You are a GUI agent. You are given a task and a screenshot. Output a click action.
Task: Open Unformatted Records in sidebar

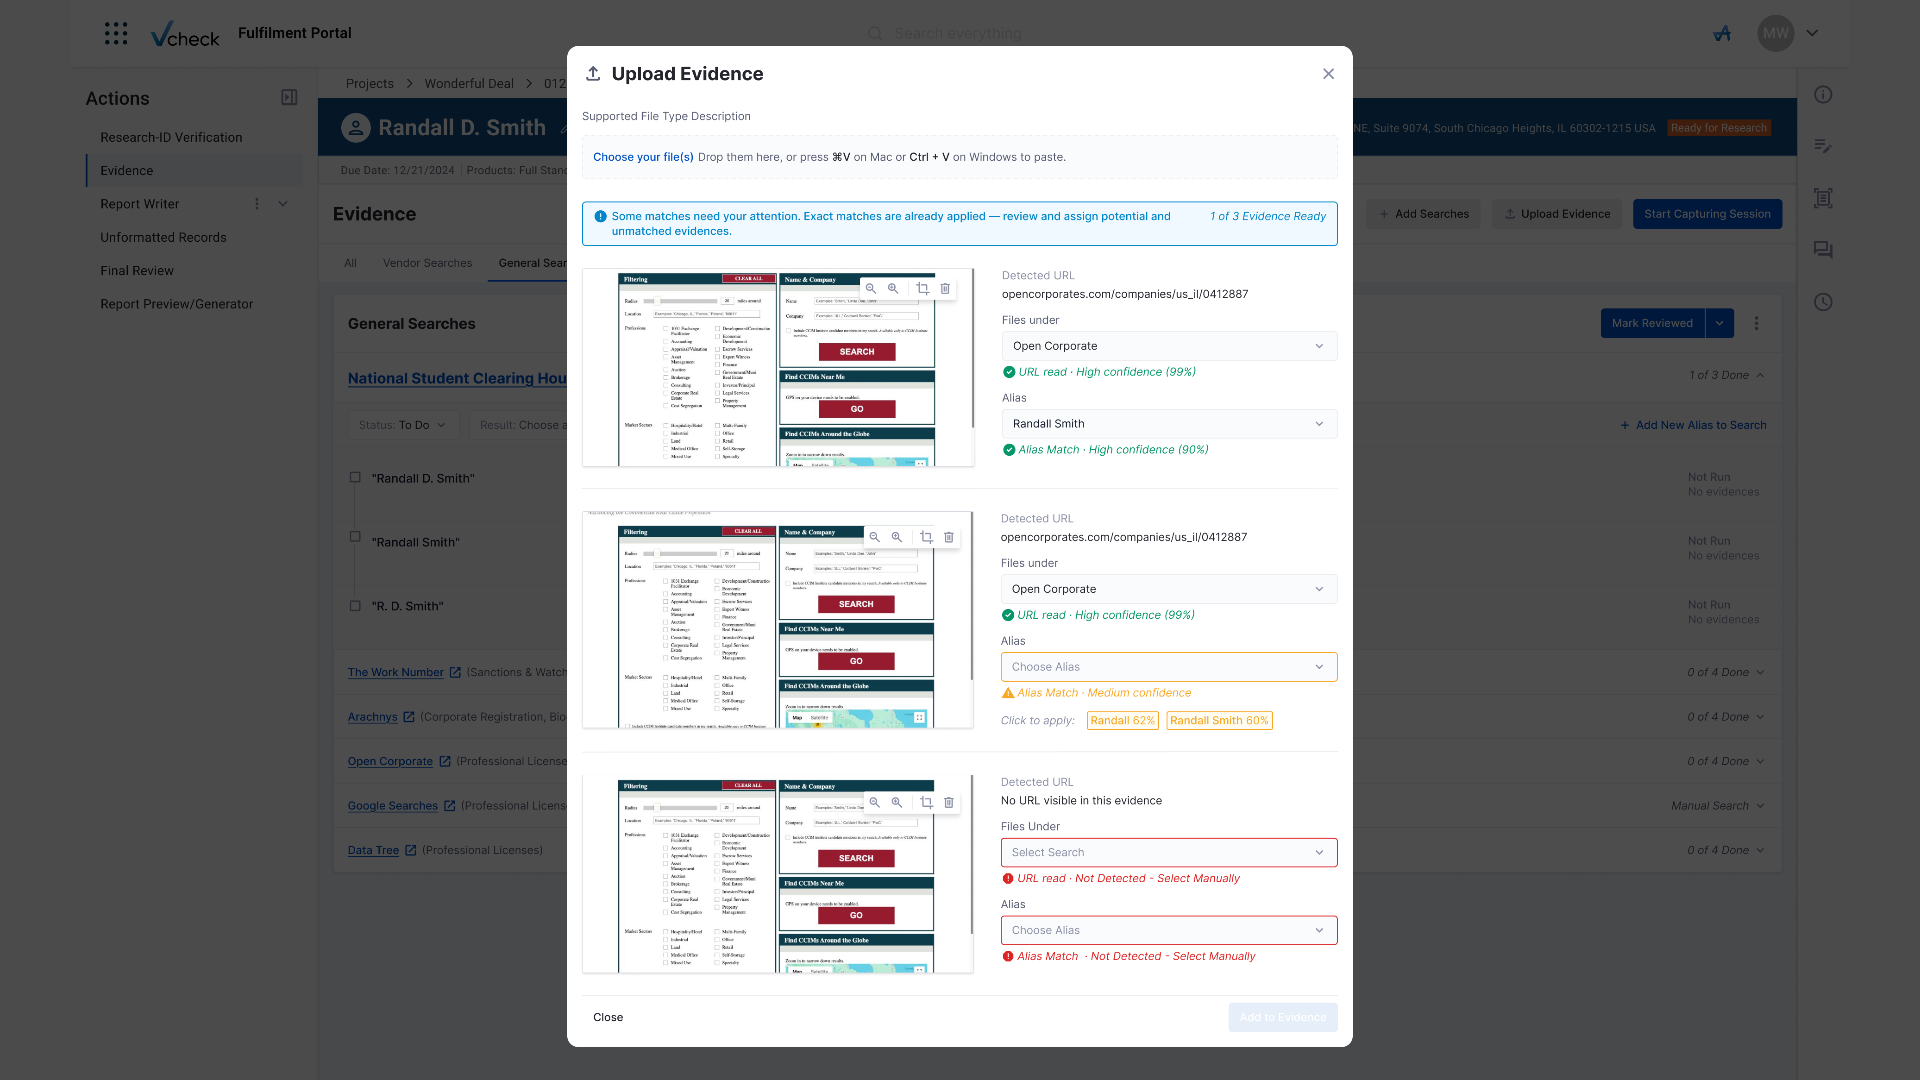[x=163, y=237]
